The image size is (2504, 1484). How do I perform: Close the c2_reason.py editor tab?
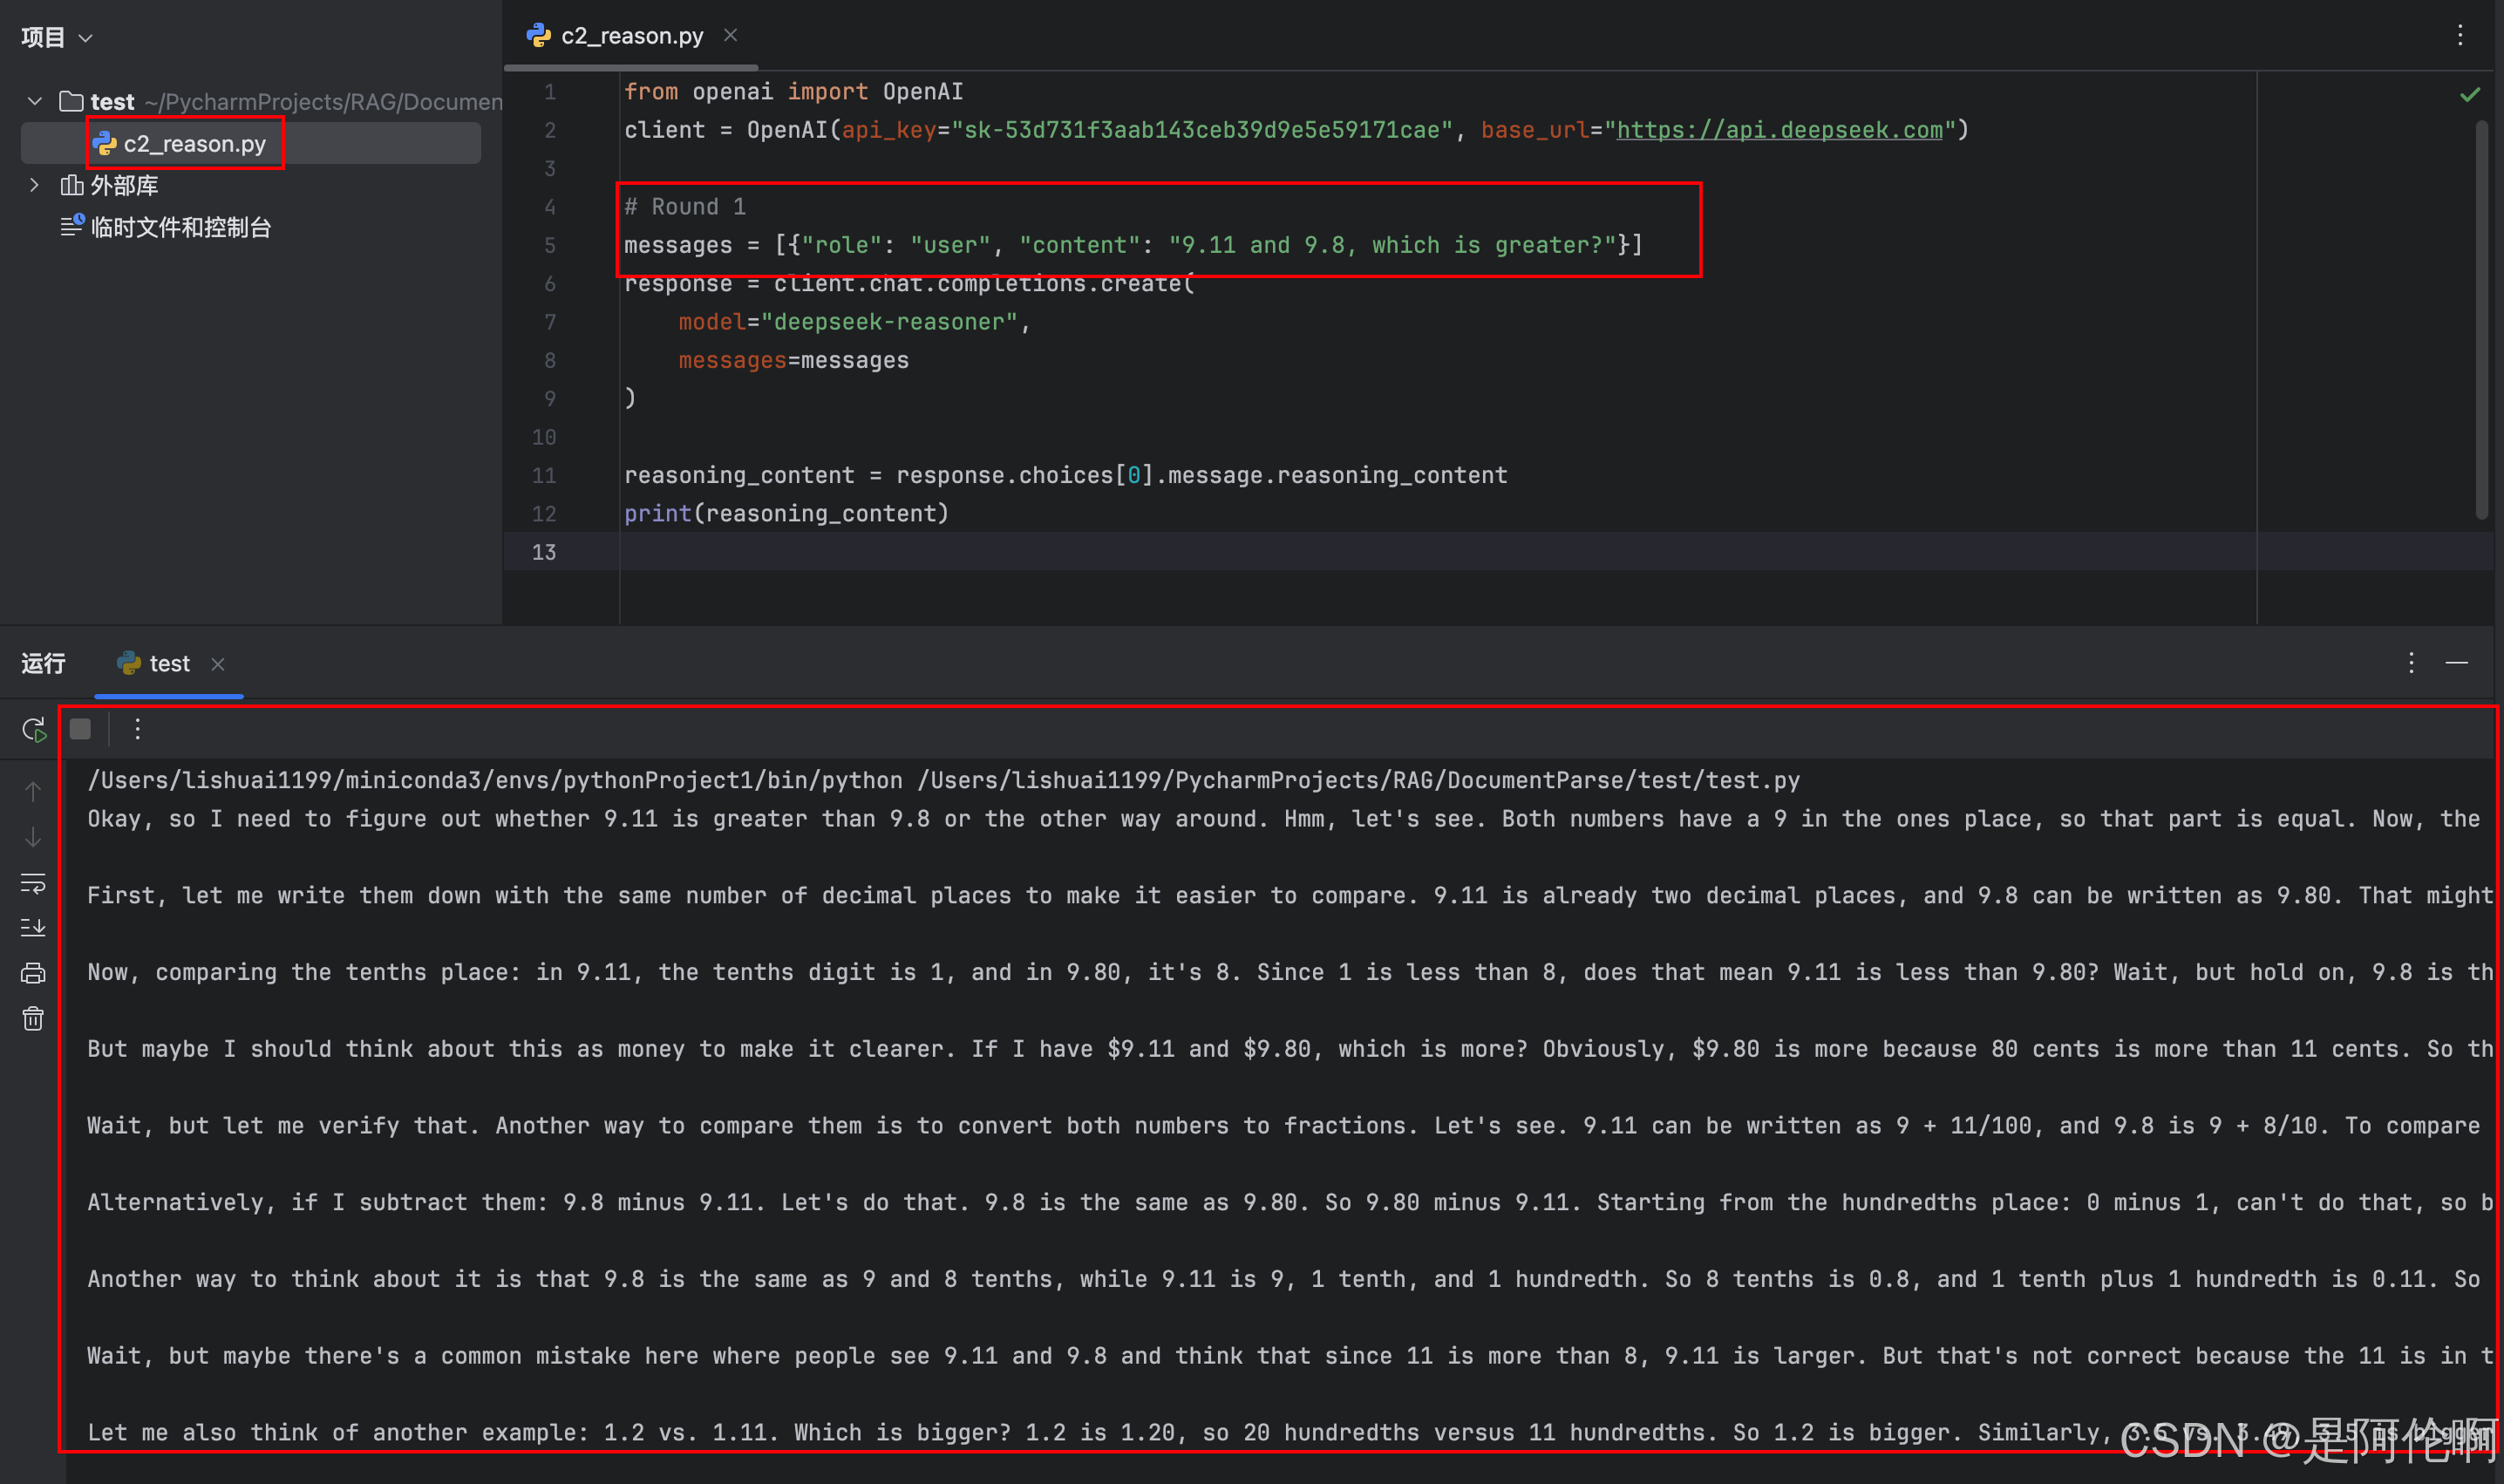731,36
